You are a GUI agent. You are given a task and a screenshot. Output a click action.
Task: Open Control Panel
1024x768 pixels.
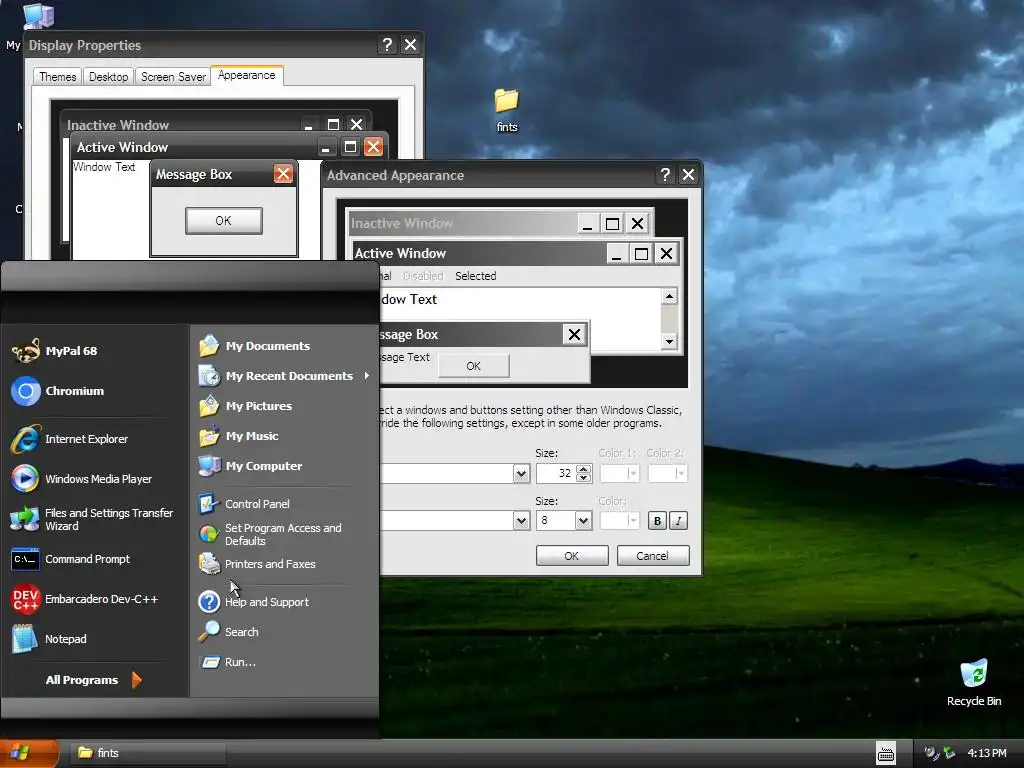tap(244, 504)
